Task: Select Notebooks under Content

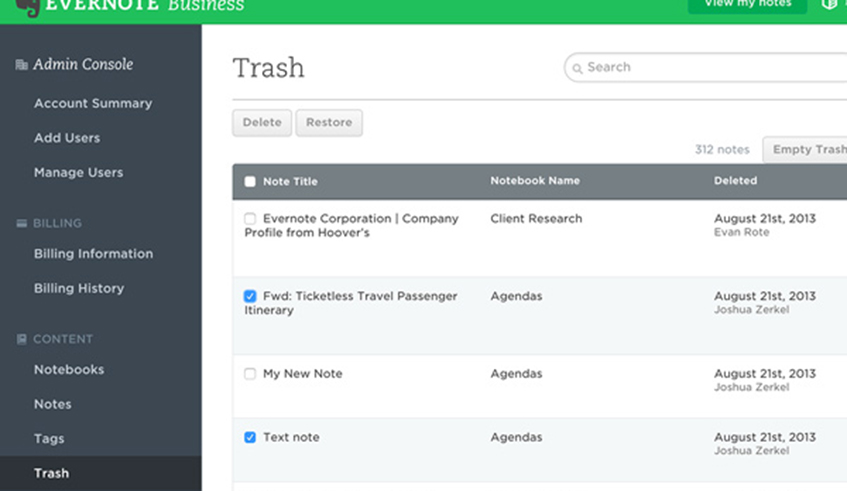Action: pyautogui.click(x=69, y=370)
